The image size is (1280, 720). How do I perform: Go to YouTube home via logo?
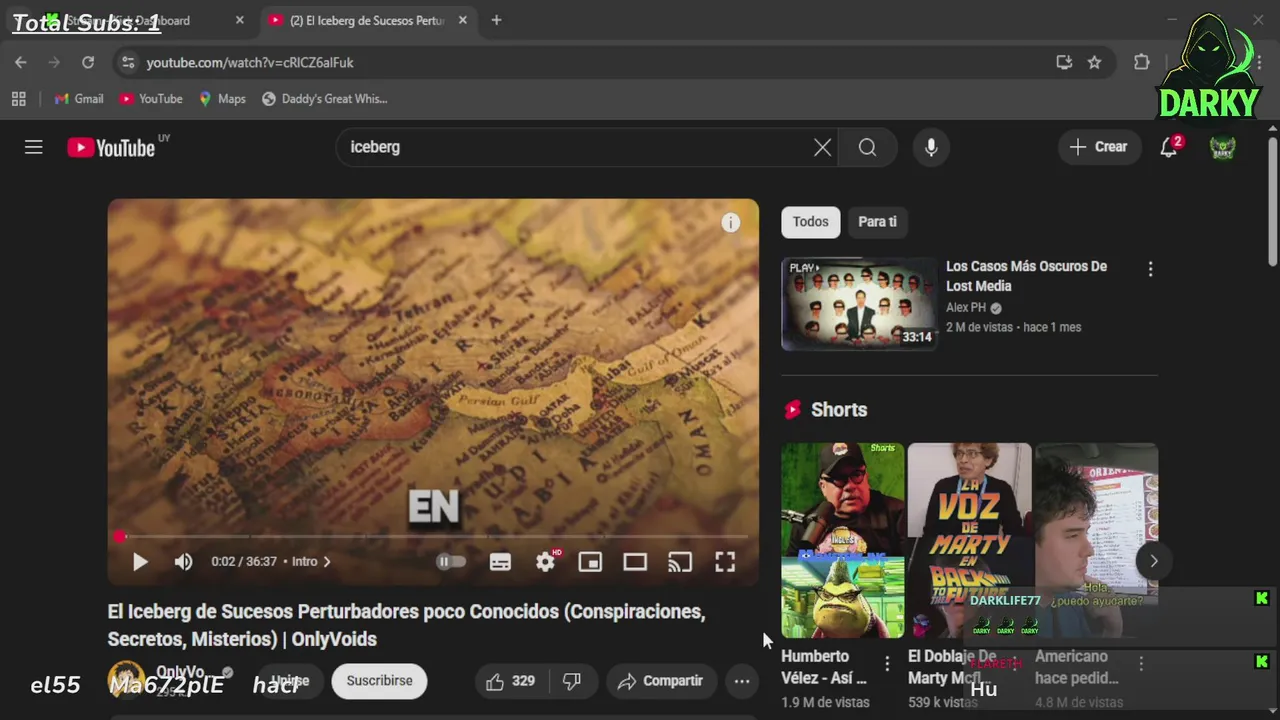pyautogui.click(x=111, y=147)
